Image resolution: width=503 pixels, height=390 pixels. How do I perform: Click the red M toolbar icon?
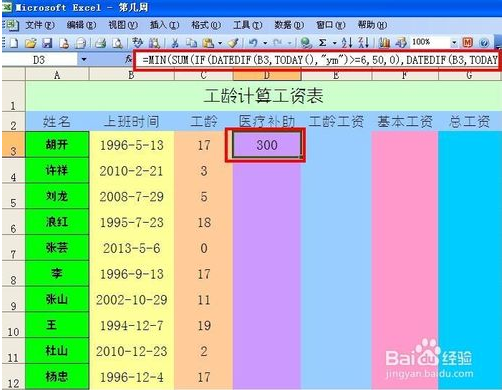point(468,42)
